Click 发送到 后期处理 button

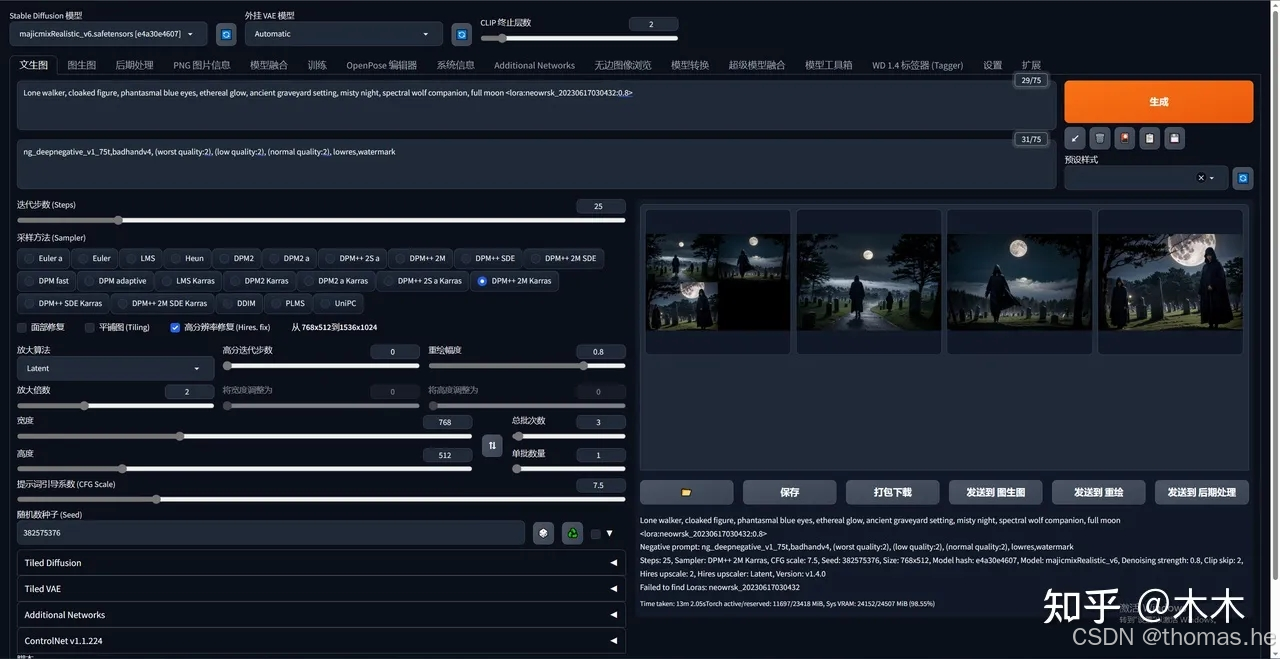tap(1201, 492)
